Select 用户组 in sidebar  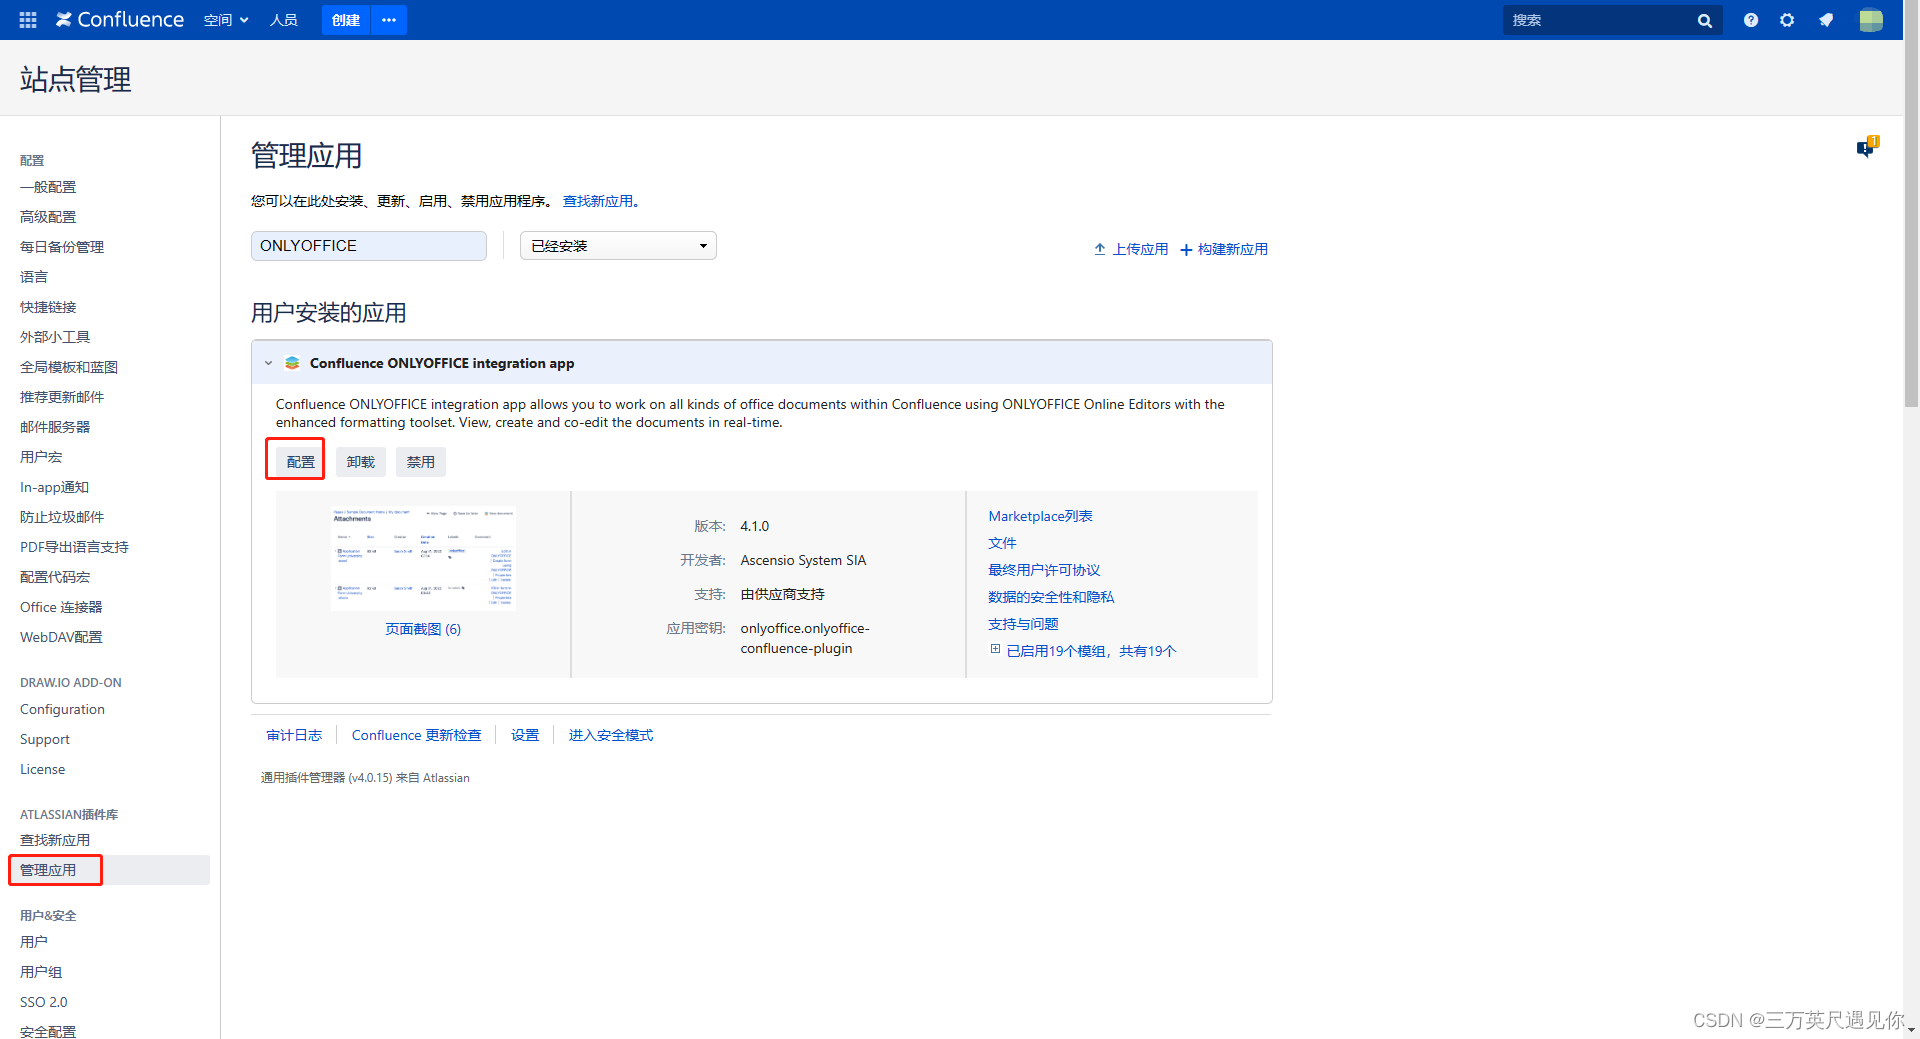pos(41,972)
